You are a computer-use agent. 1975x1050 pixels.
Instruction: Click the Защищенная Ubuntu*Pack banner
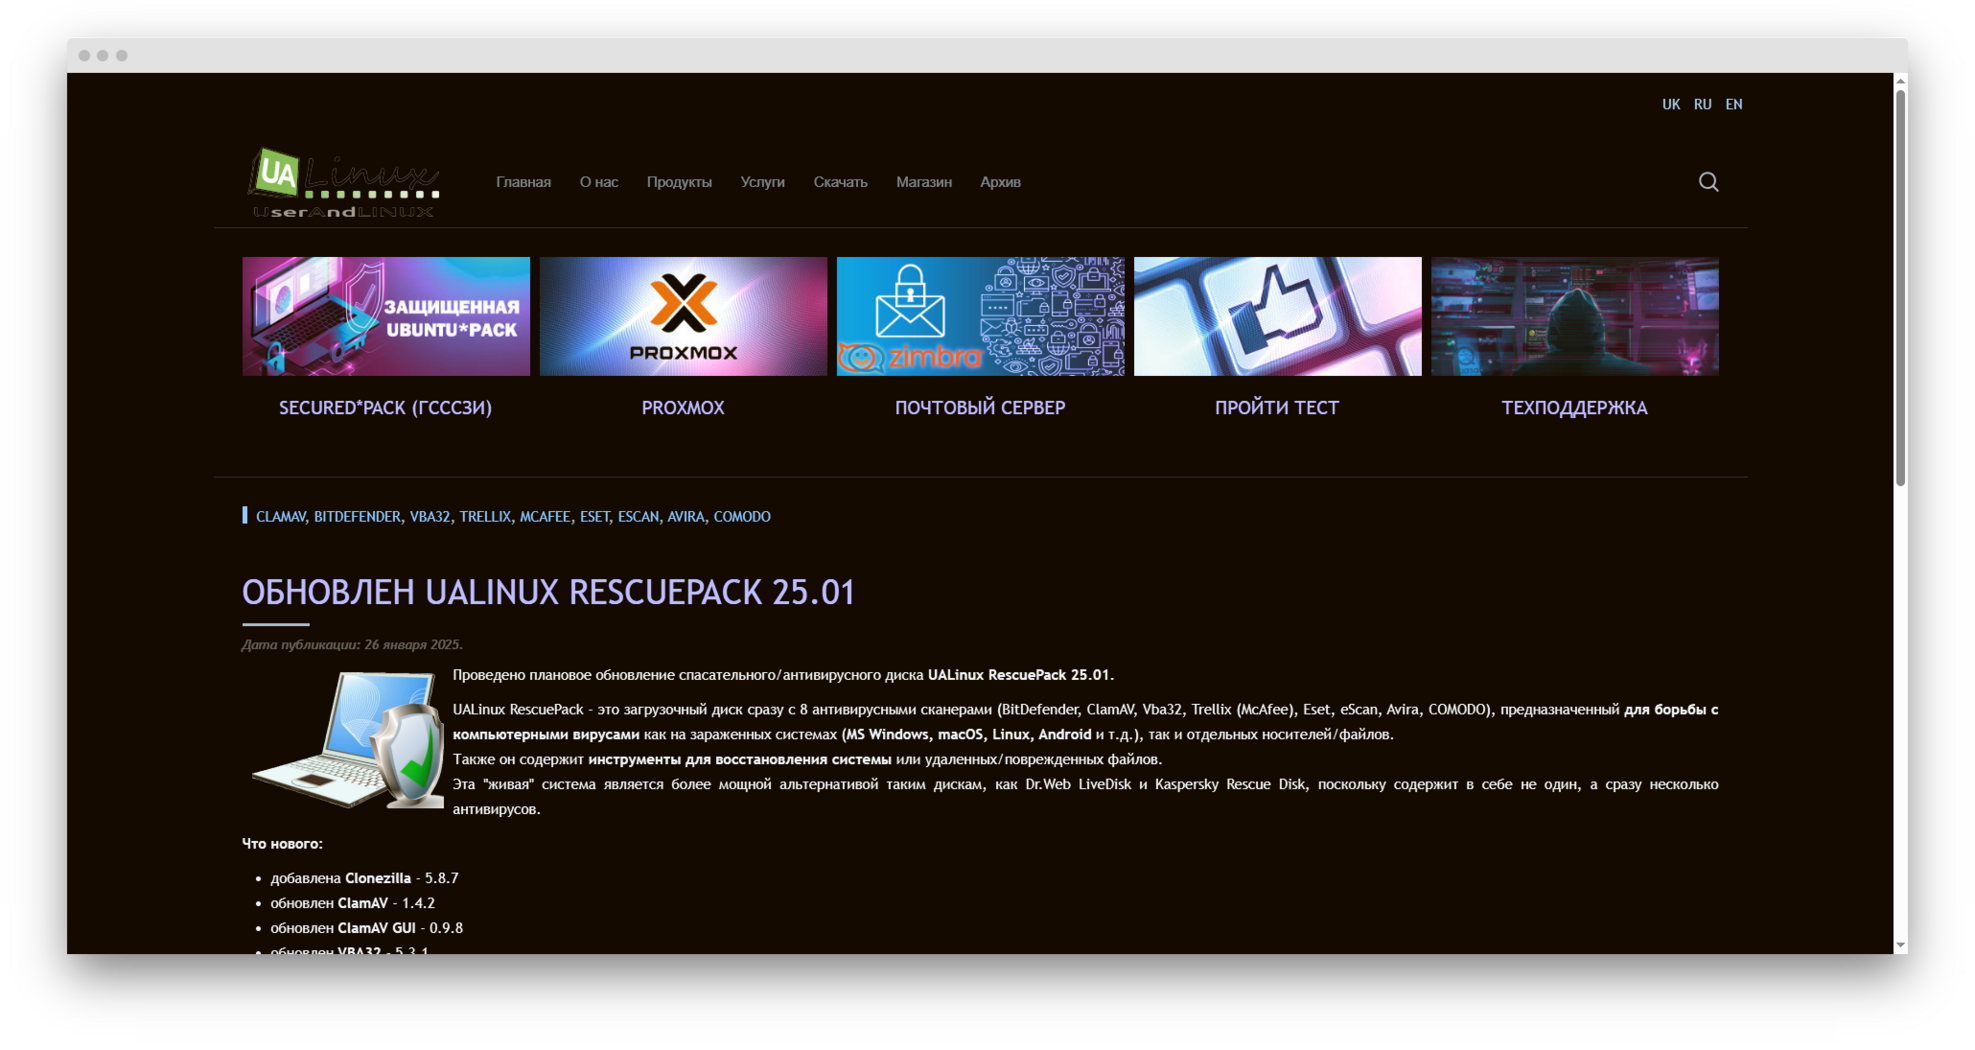pyautogui.click(x=386, y=316)
